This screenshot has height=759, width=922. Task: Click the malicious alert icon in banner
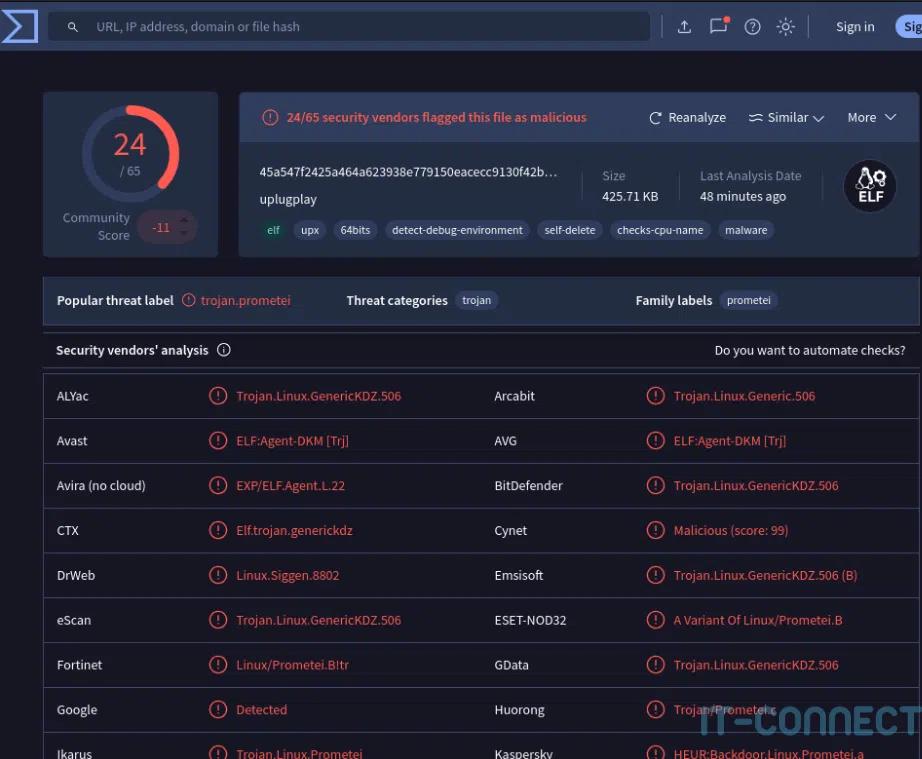[270, 118]
